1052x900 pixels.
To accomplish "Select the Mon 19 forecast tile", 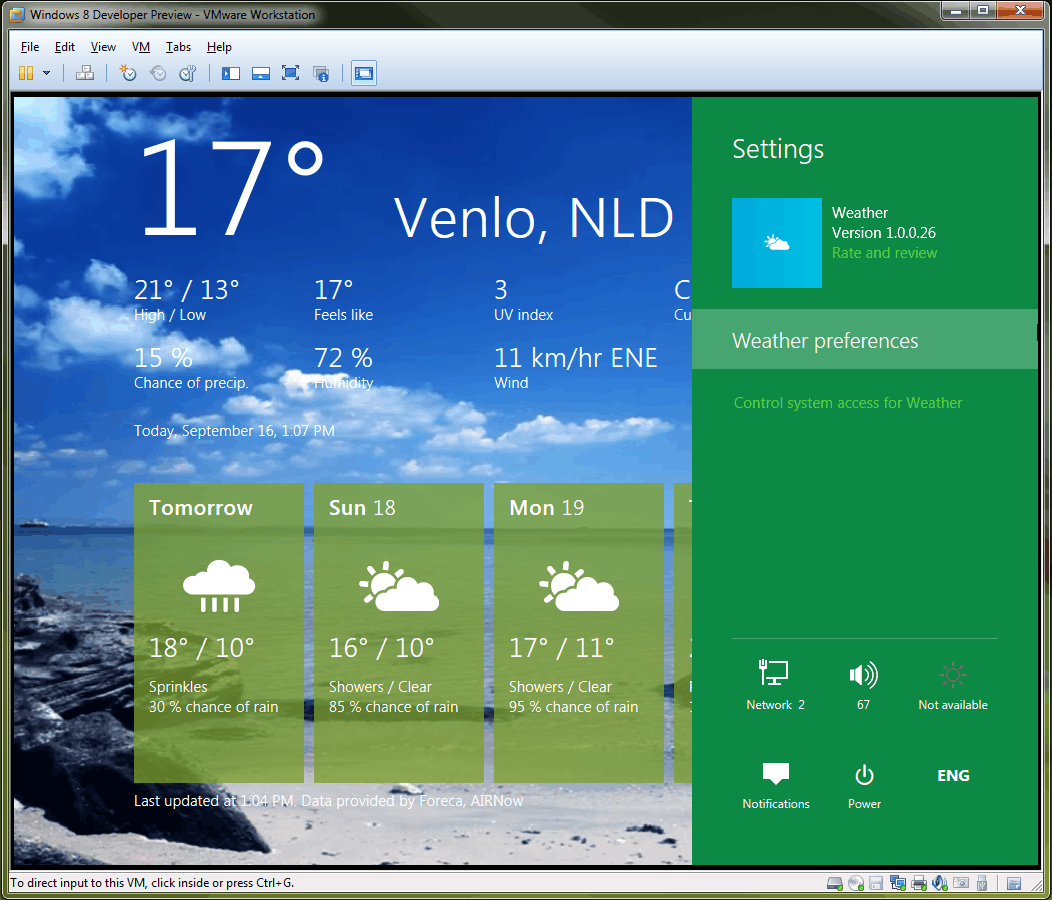I will 578,632.
